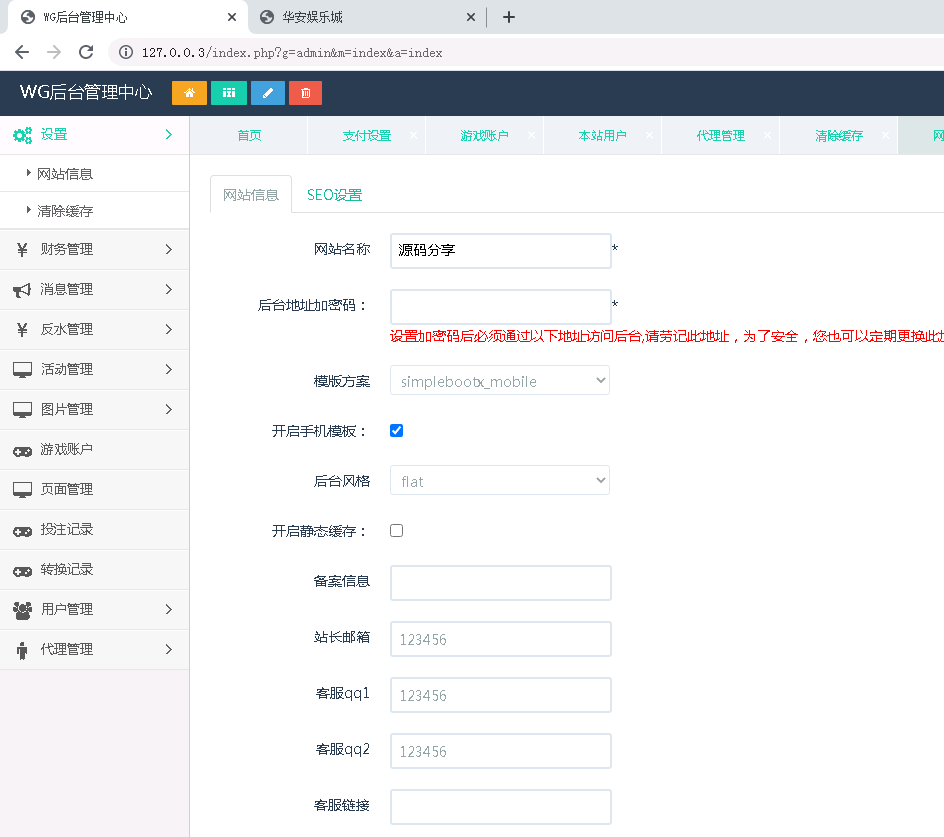Expand the 图片管理 chevron
The image size is (944, 837).
click(169, 409)
